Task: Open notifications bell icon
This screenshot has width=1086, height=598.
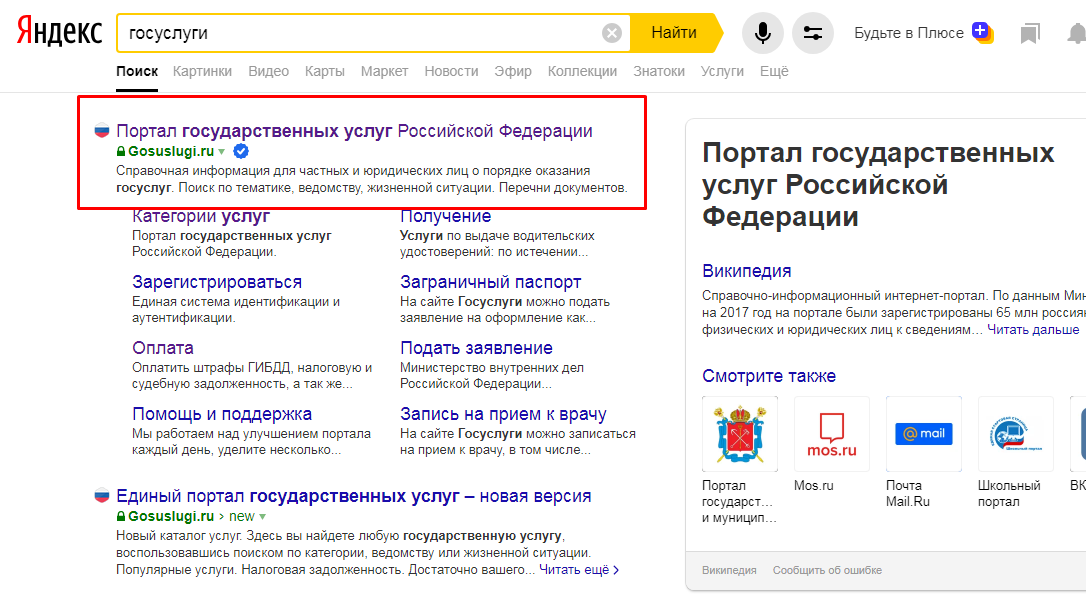Action: [x=1076, y=33]
